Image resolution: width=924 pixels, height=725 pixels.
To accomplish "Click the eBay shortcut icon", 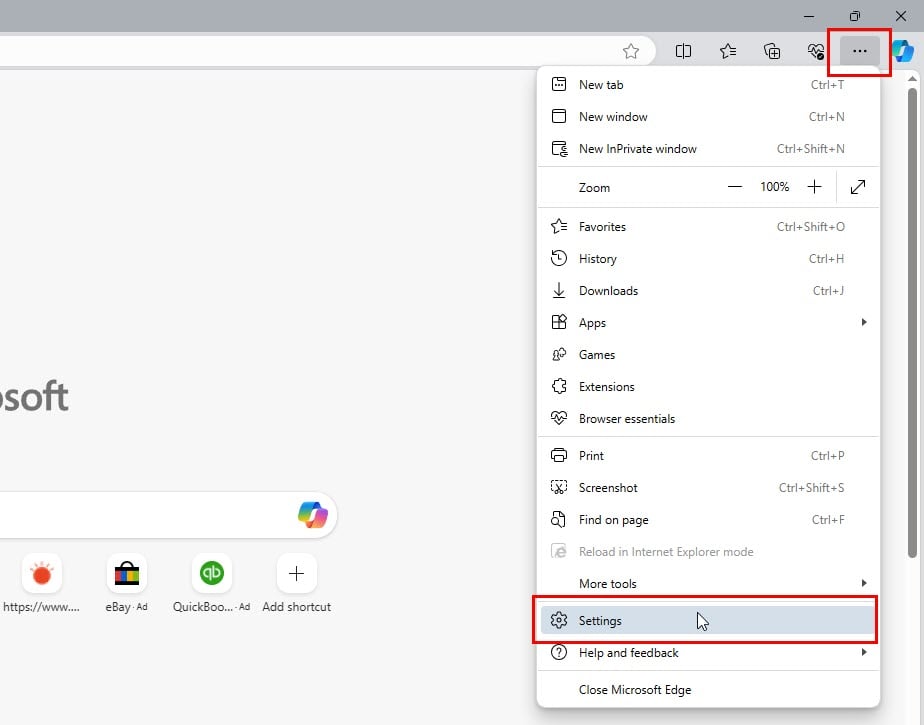I will pos(126,574).
